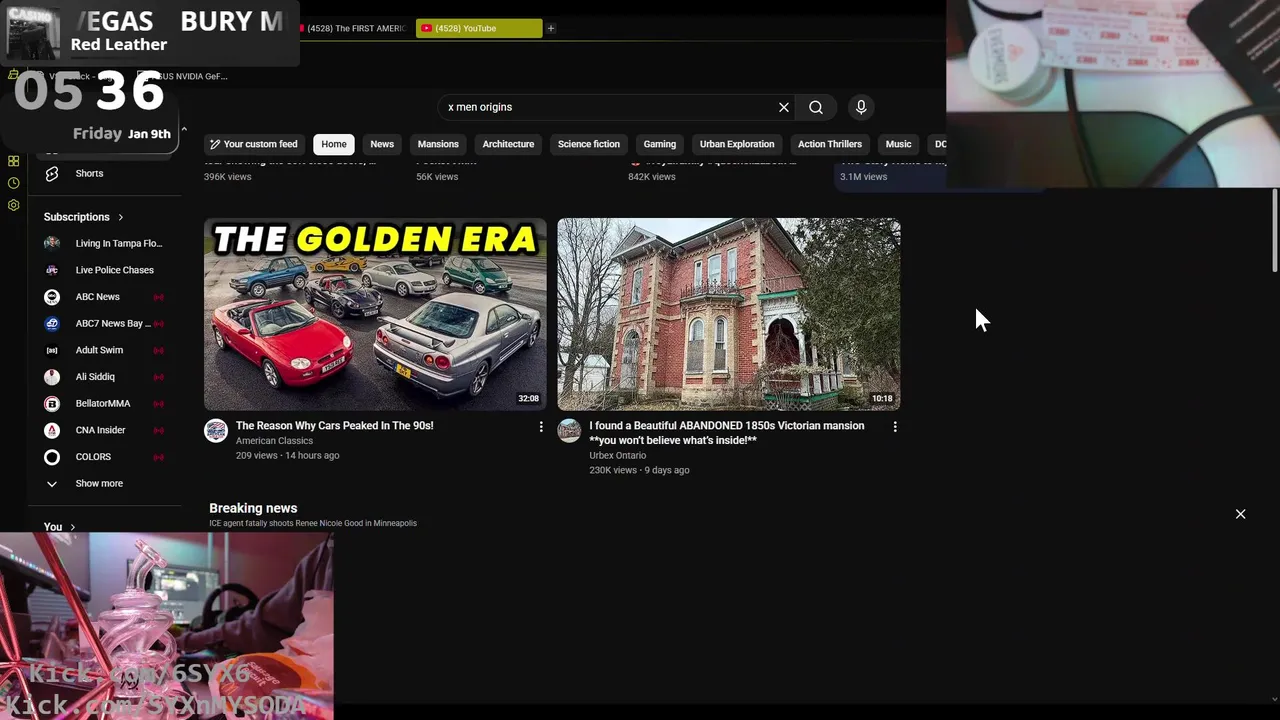
Task: Open browser sidebar settings gear icon
Action: (x=13, y=205)
